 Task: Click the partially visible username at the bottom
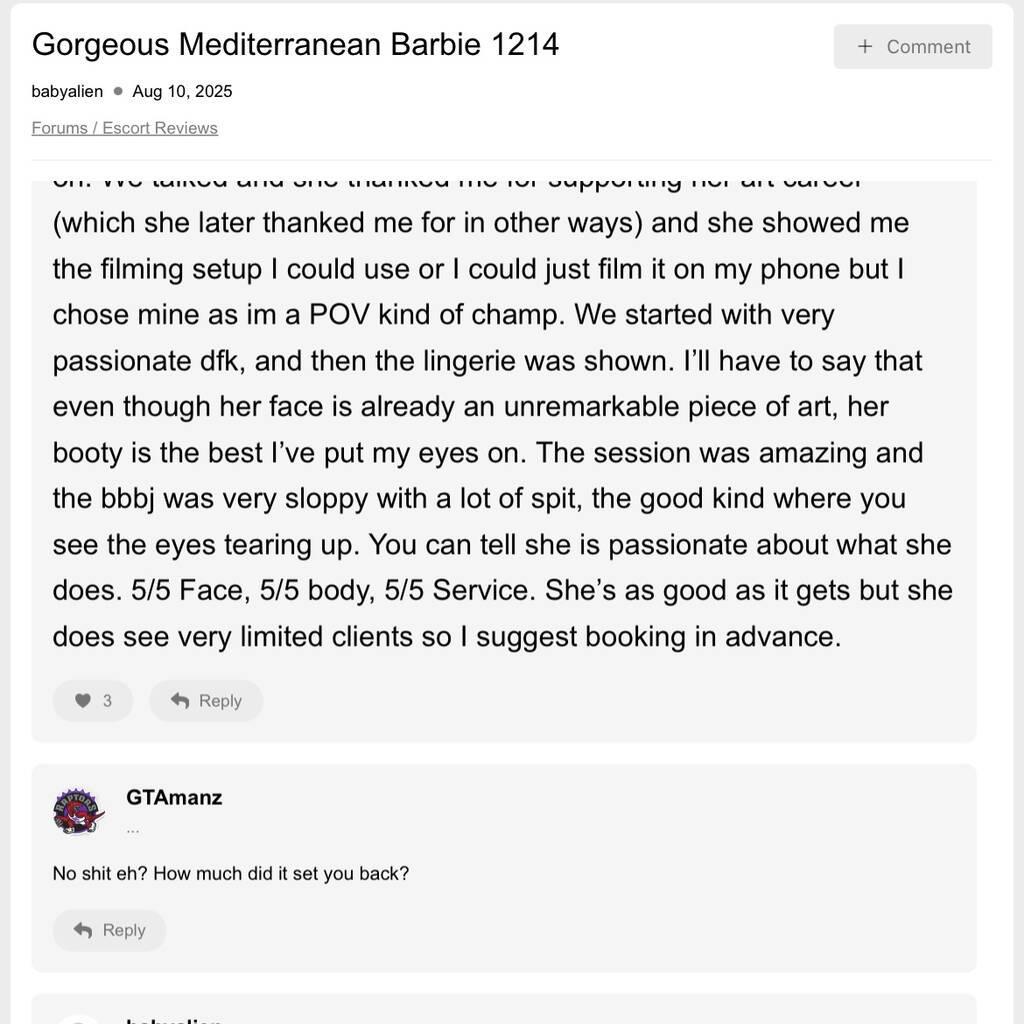(174, 1019)
